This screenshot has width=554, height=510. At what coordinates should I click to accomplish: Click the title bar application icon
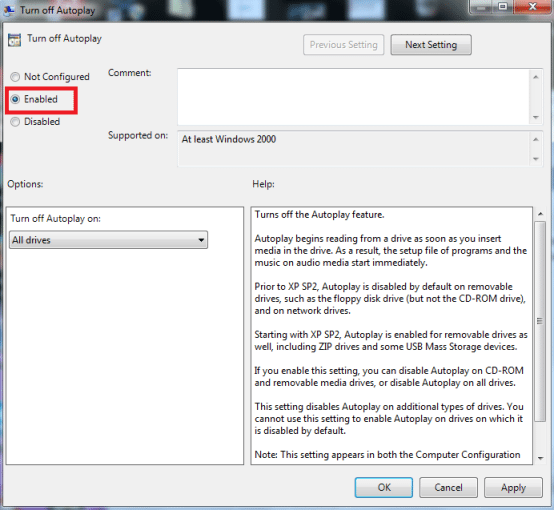click(x=9, y=10)
